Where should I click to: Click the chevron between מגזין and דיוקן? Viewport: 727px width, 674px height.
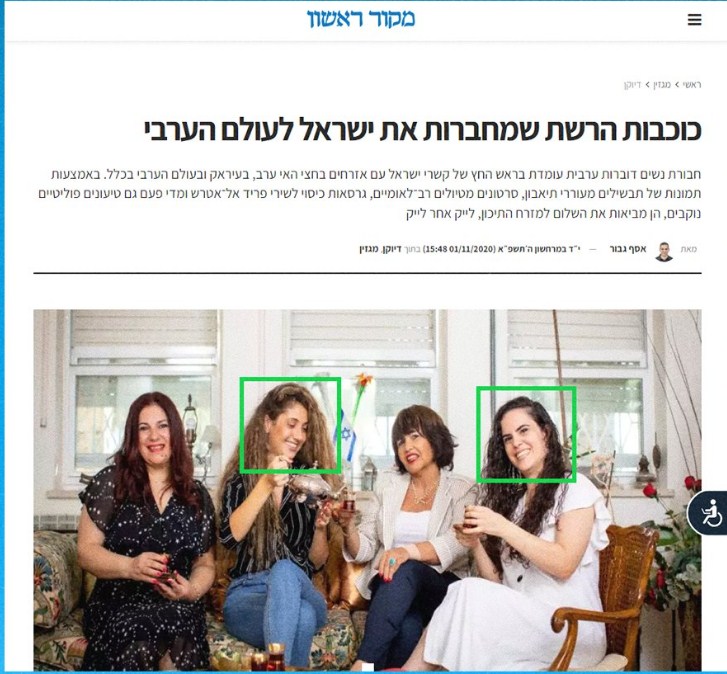click(x=648, y=85)
